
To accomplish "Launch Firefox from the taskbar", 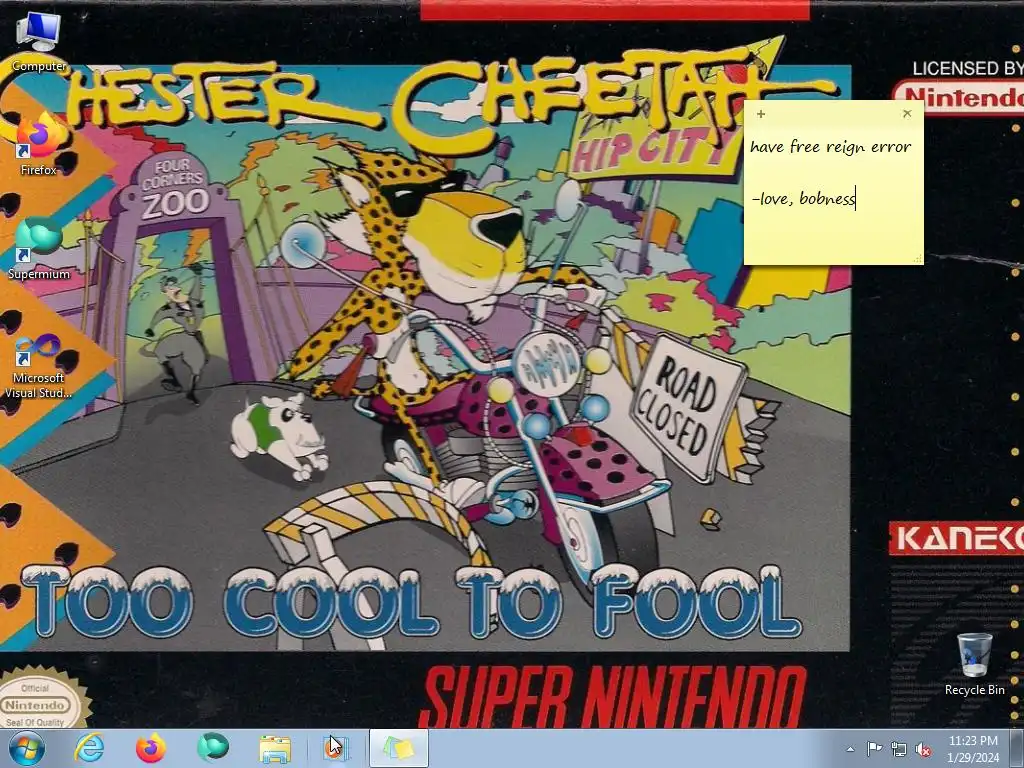I will (151, 748).
